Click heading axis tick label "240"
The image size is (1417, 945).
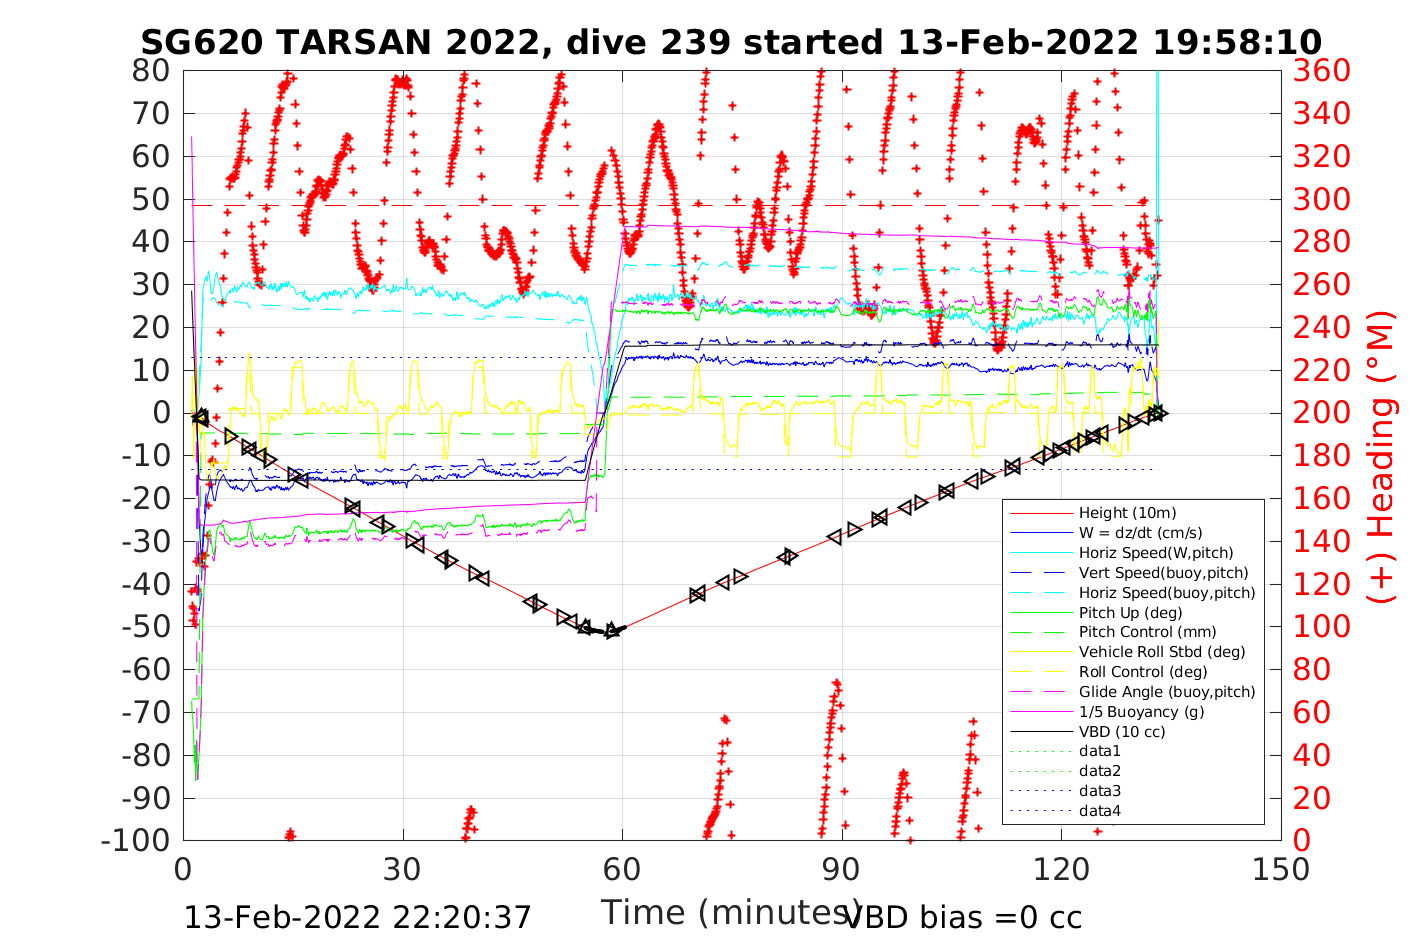(x=1321, y=327)
